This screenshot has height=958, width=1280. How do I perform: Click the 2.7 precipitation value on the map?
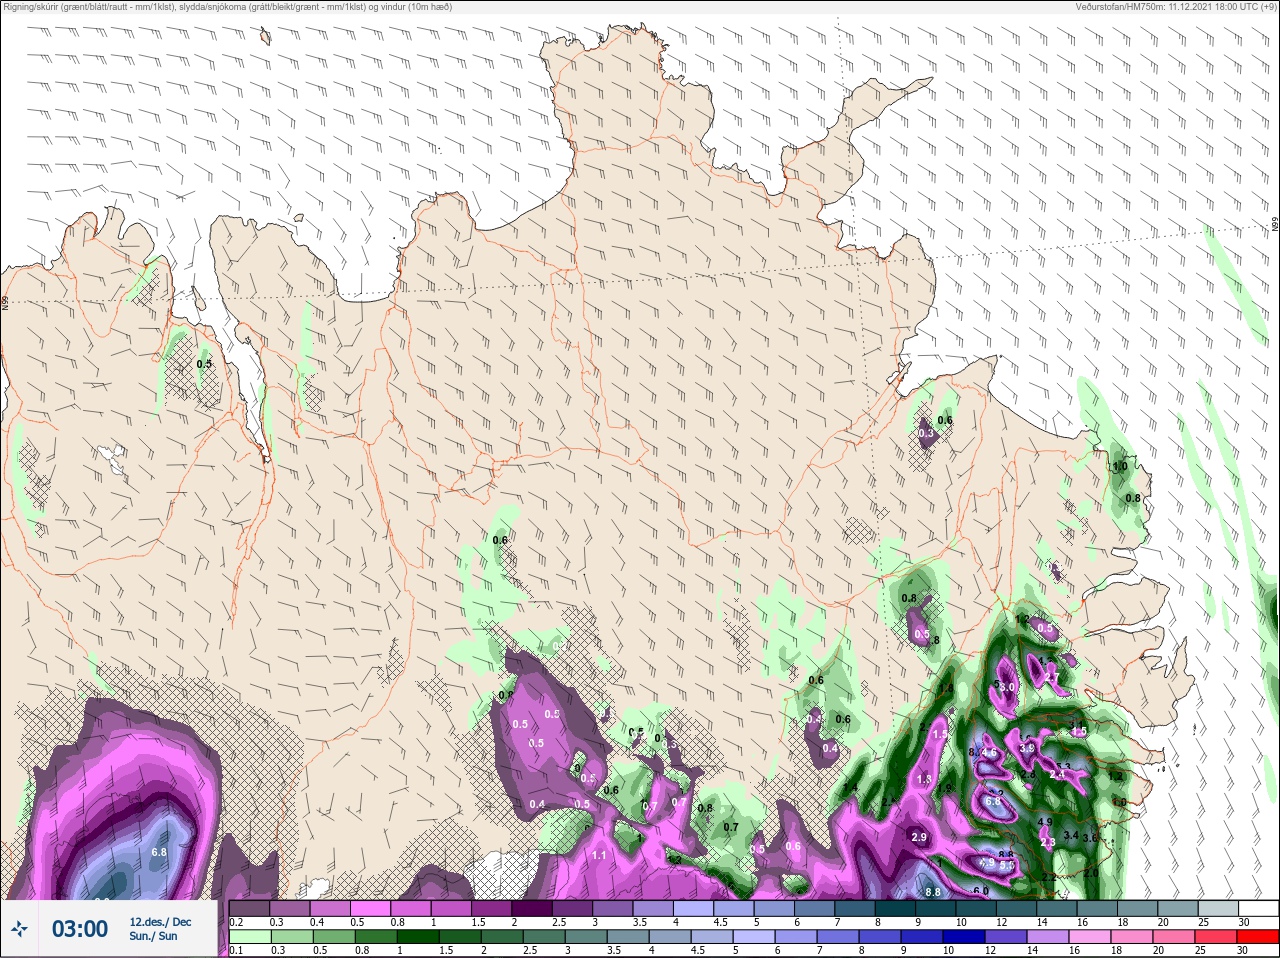point(1052,677)
